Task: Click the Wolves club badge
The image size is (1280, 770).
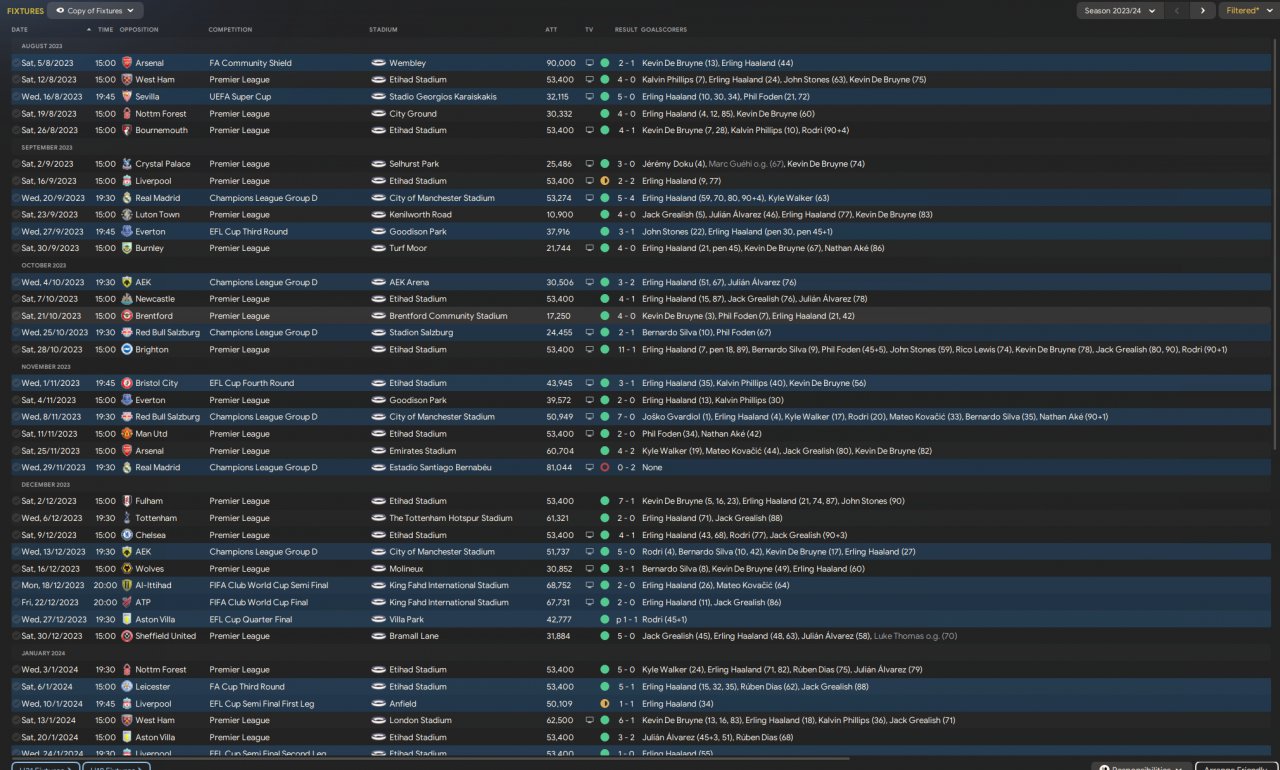Action: point(127,569)
